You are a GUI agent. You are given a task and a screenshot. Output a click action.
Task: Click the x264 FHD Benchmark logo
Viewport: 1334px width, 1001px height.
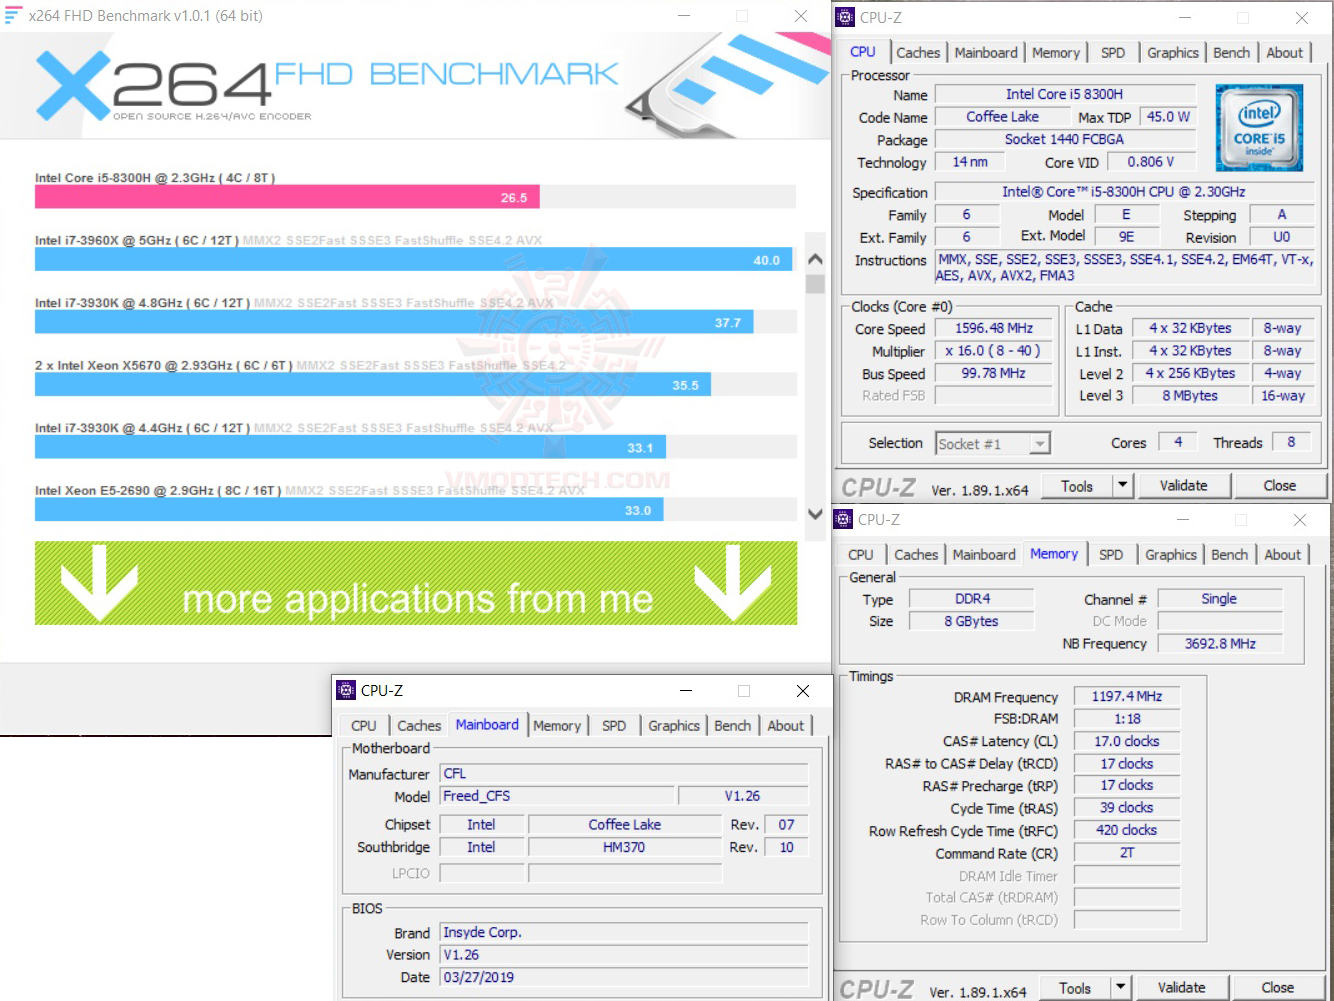coord(327,87)
